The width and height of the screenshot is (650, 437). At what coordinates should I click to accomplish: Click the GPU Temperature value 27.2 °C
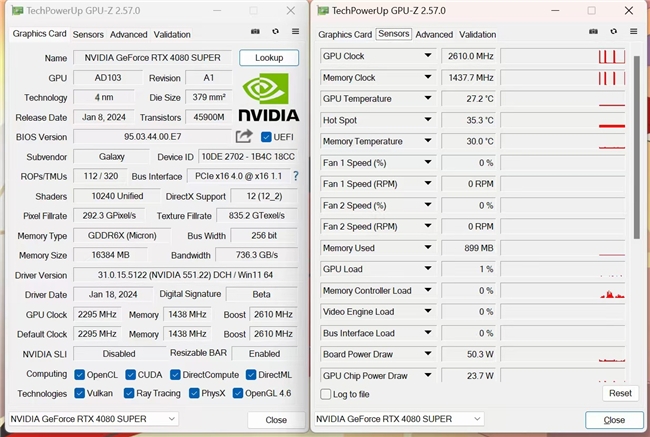click(x=468, y=99)
